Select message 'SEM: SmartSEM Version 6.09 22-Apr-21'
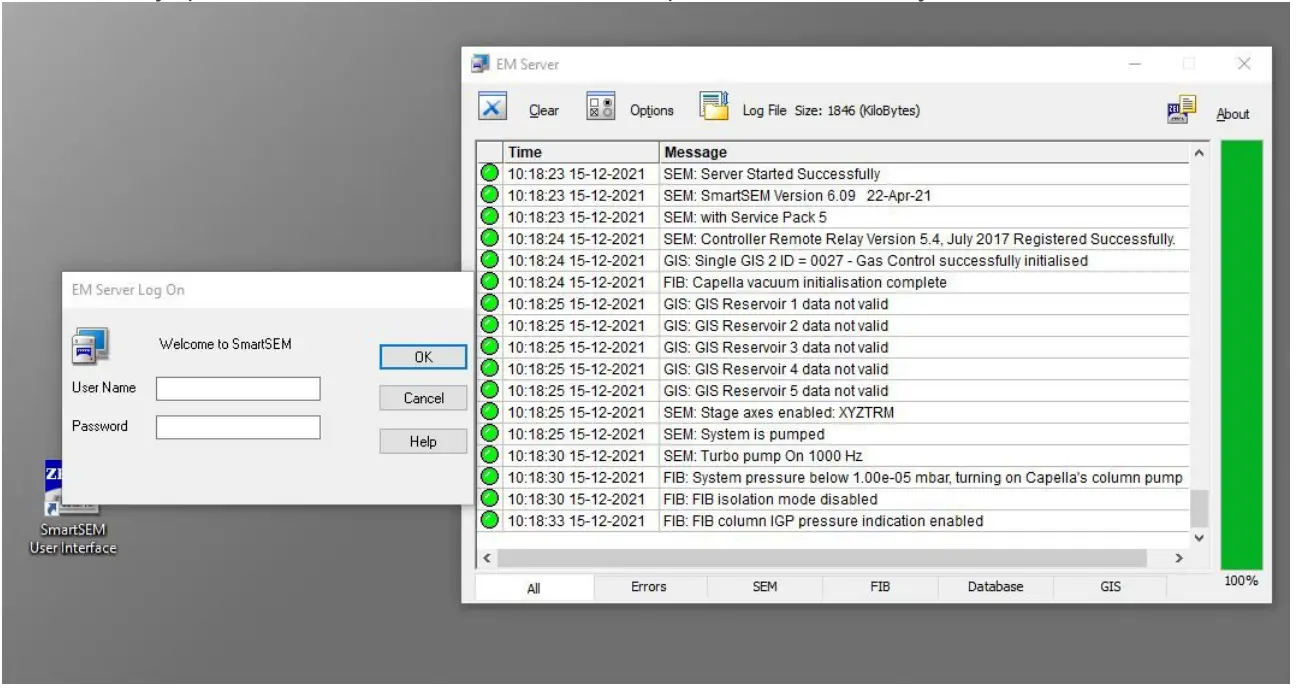 point(797,196)
